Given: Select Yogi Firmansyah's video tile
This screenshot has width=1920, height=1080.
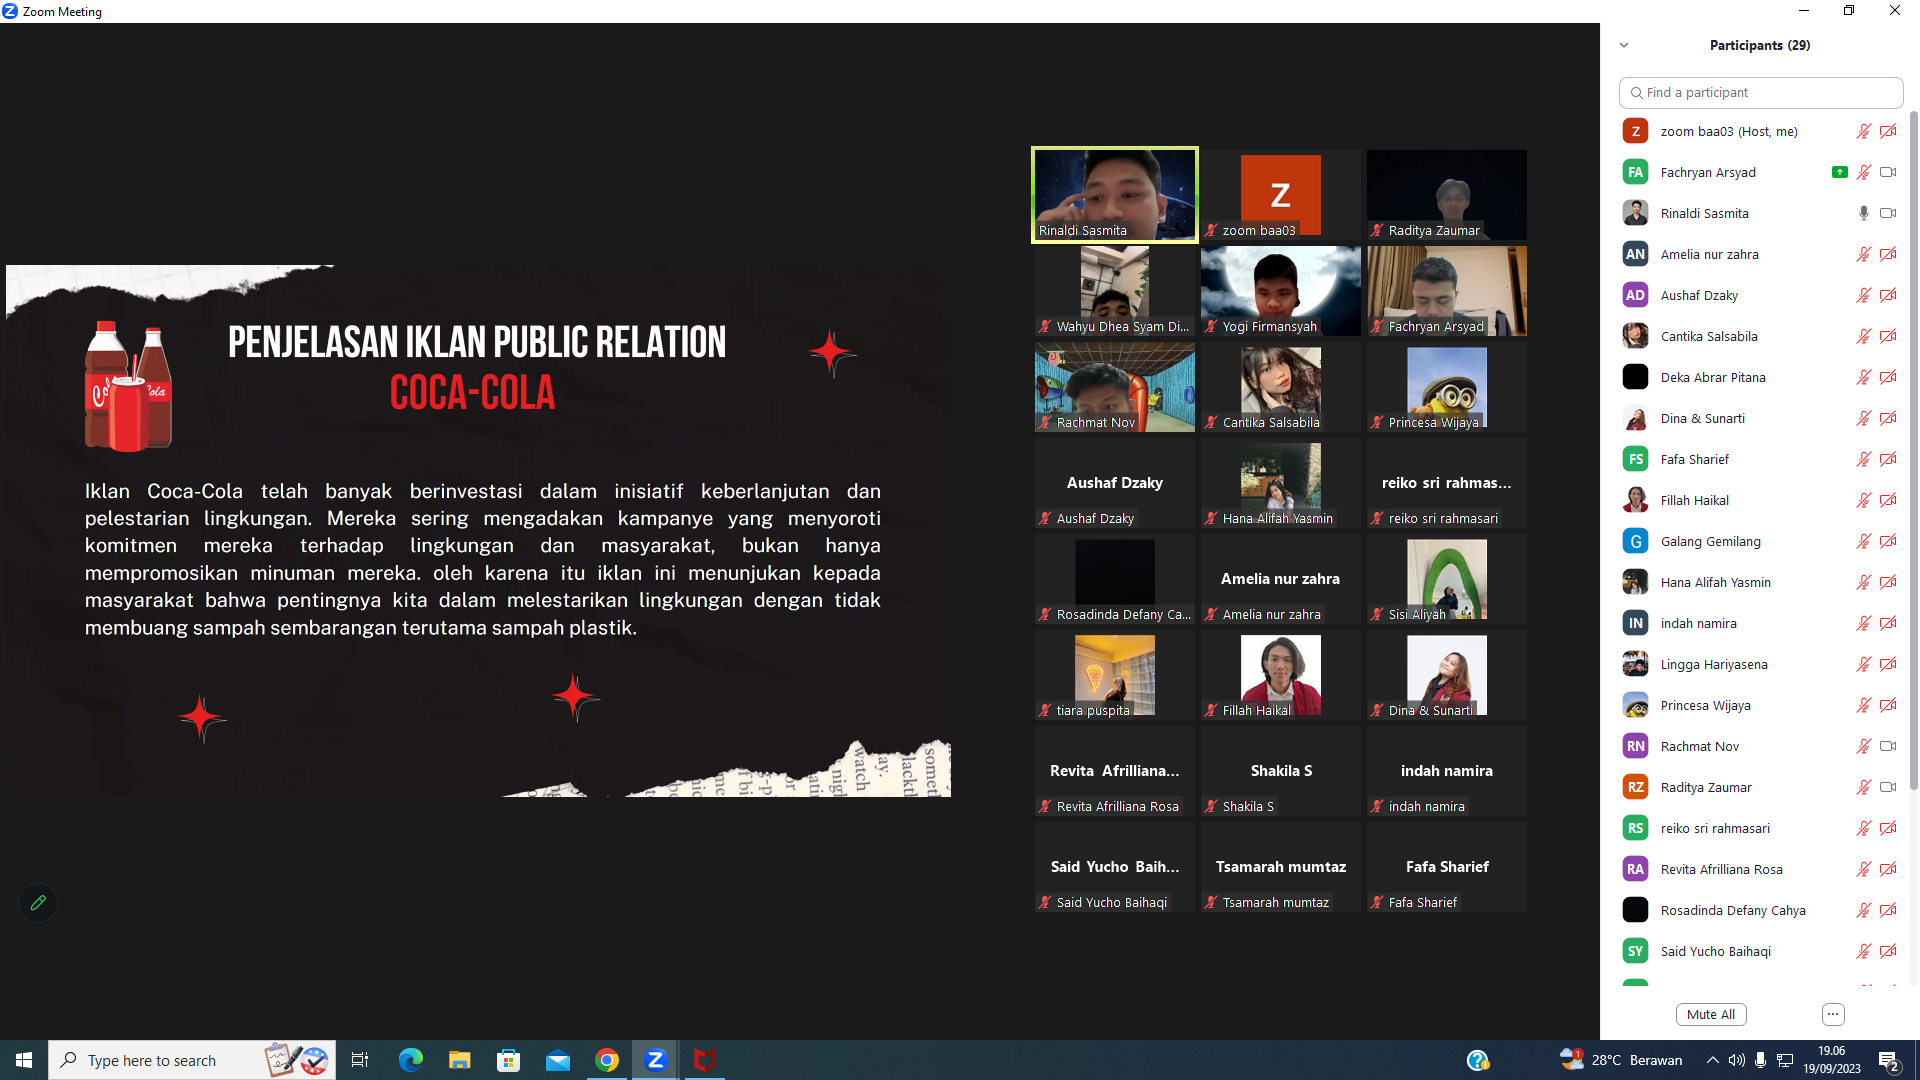Looking at the screenshot, I should [x=1281, y=291].
